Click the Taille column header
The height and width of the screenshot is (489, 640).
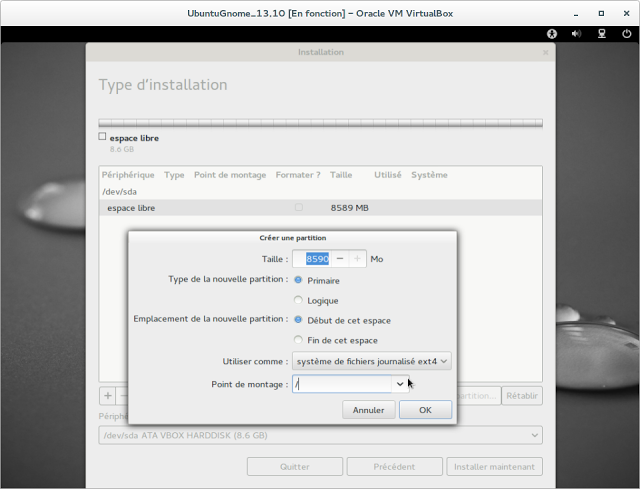(341, 175)
